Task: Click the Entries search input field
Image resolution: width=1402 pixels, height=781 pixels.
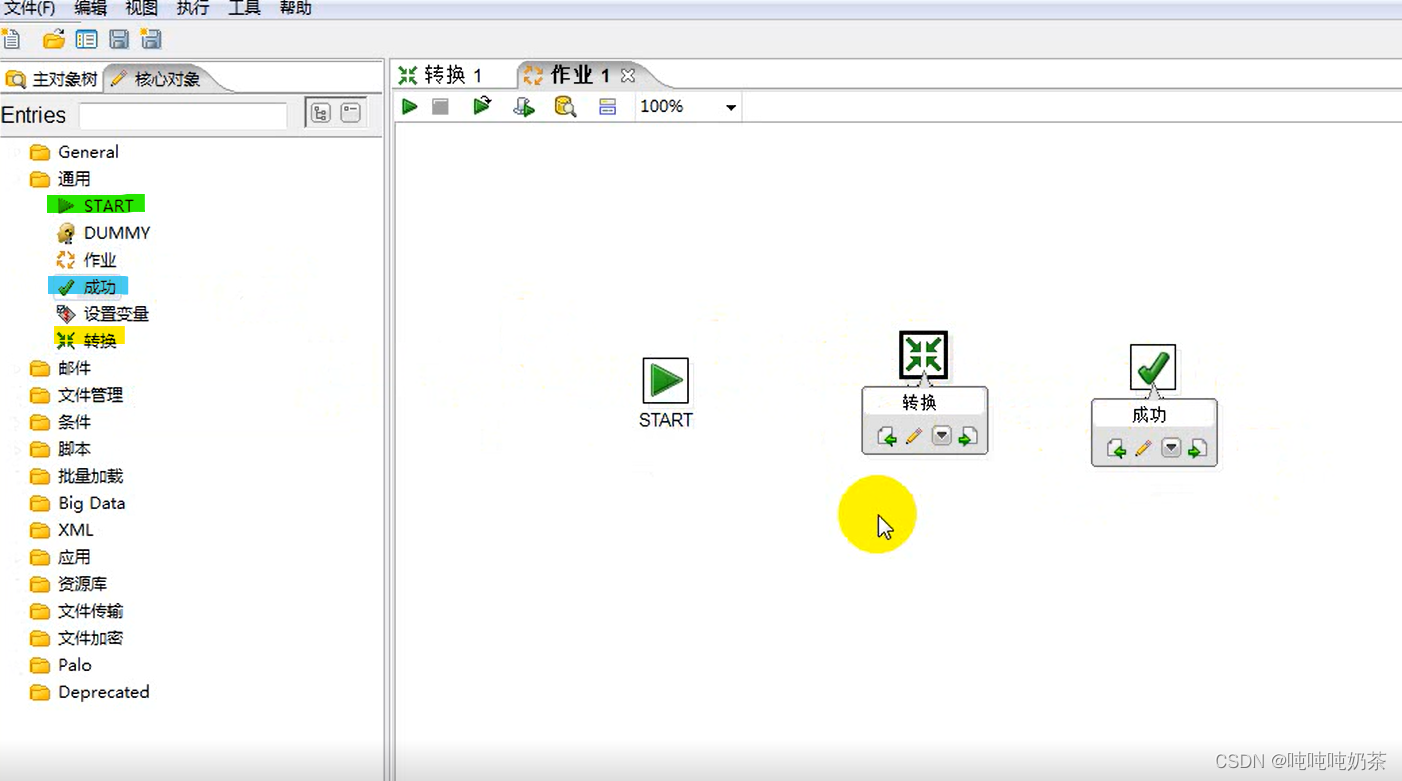Action: [x=183, y=115]
